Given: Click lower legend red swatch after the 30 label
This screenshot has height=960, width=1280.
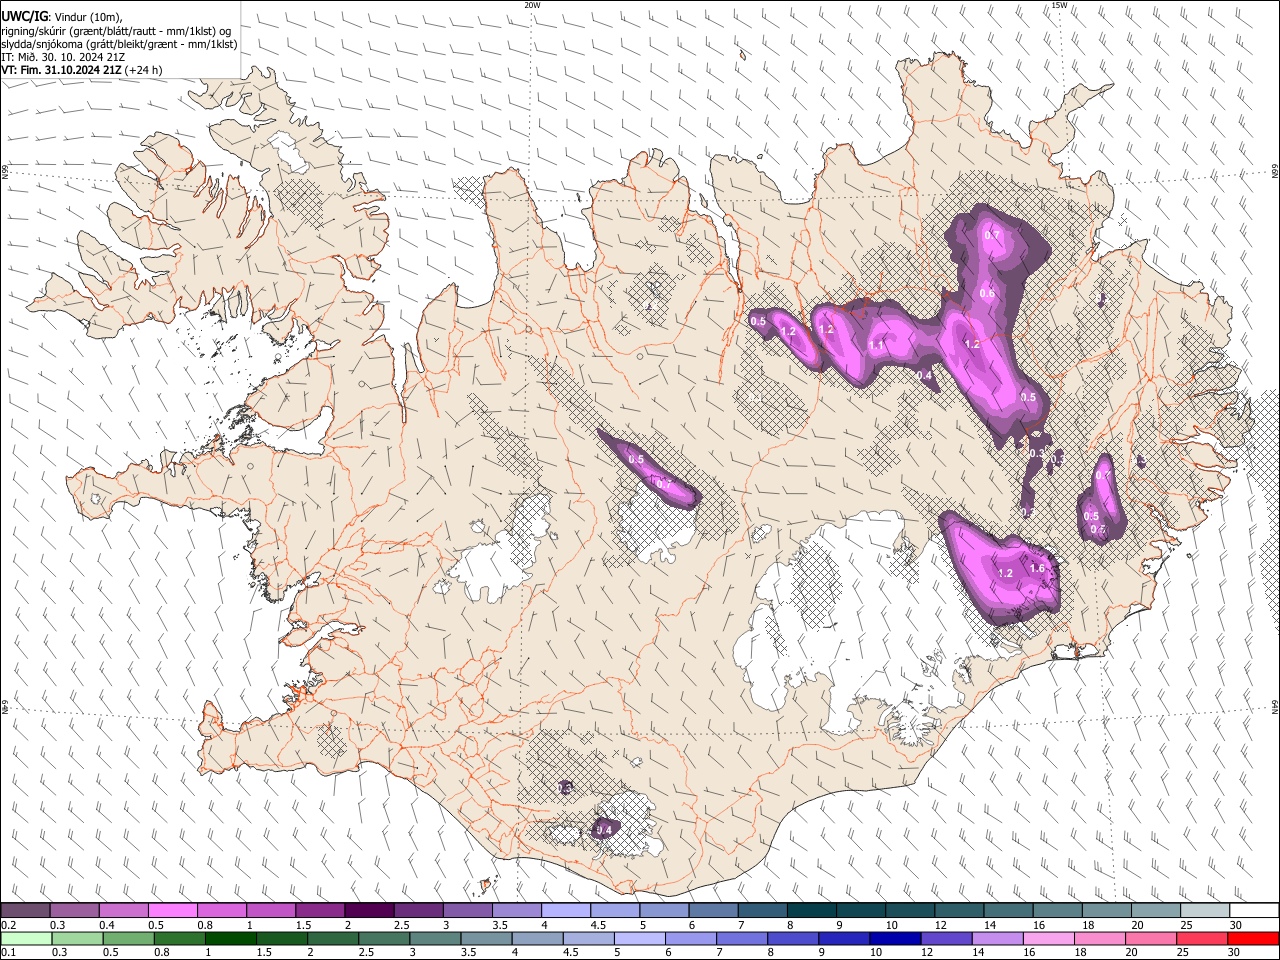Looking at the screenshot, I should [x=1254, y=938].
